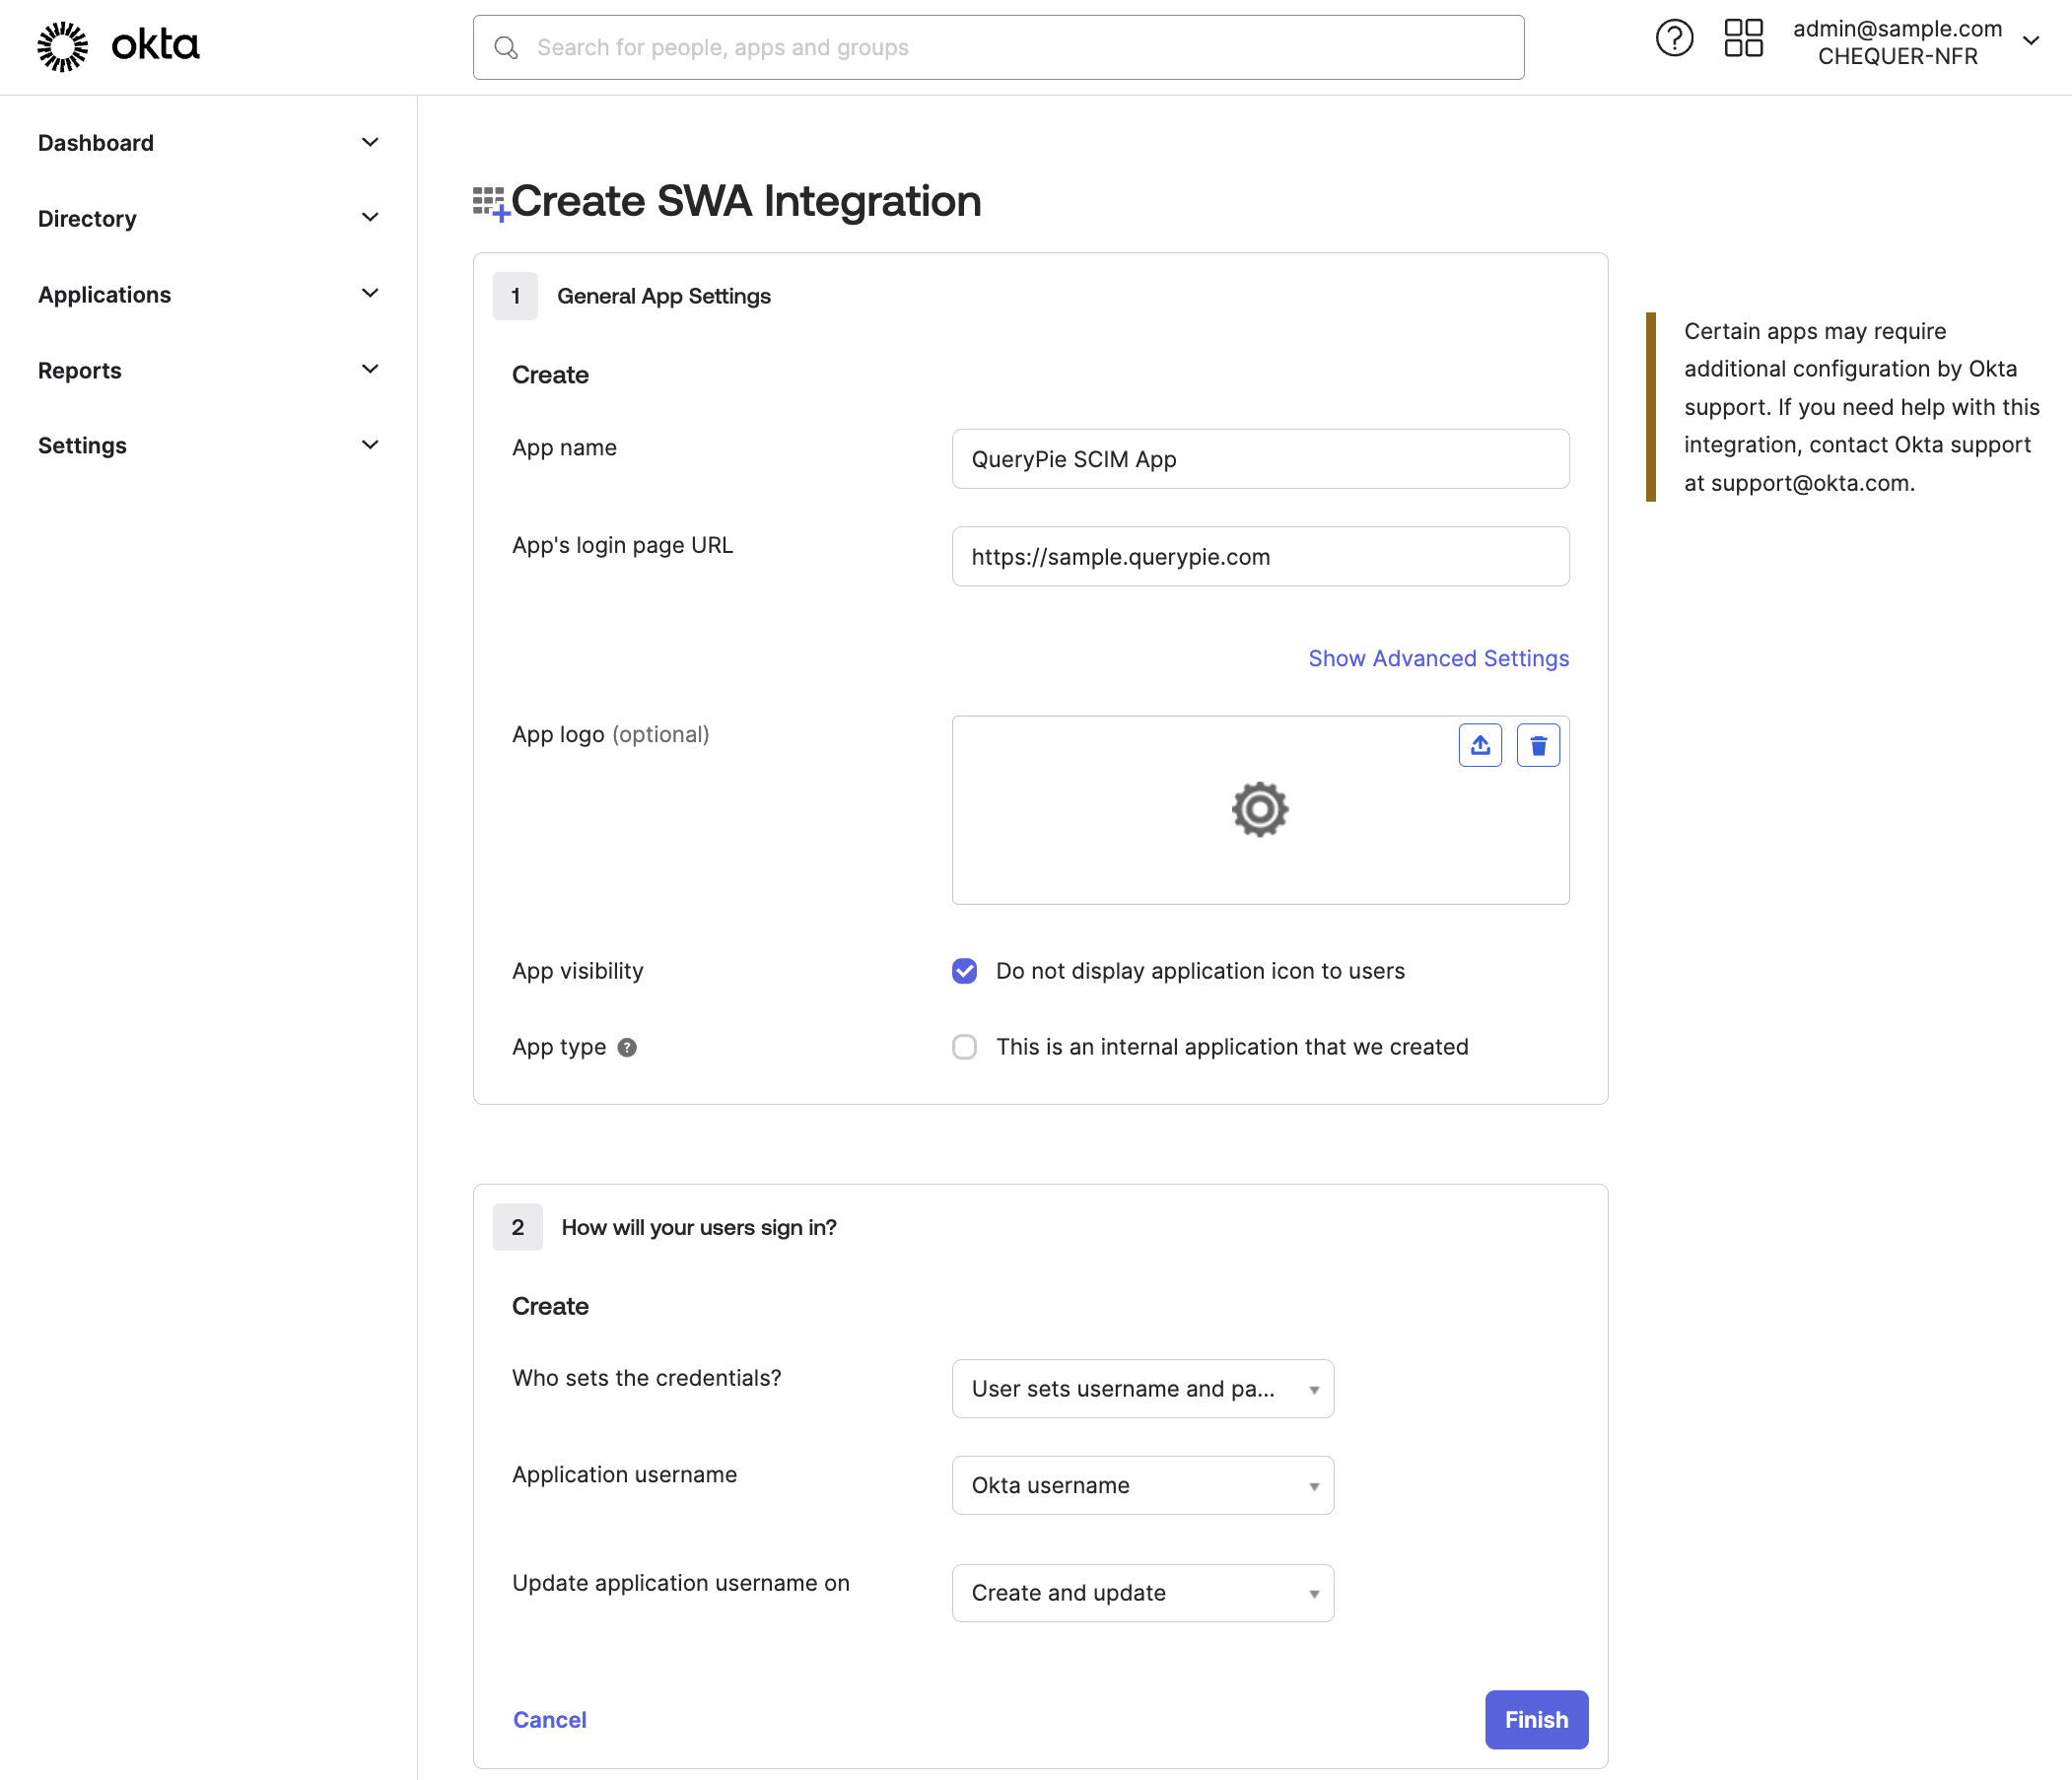Screen dimensions: 2072x1780
Task: Click the Cancel link
Action: [x=550, y=1720]
